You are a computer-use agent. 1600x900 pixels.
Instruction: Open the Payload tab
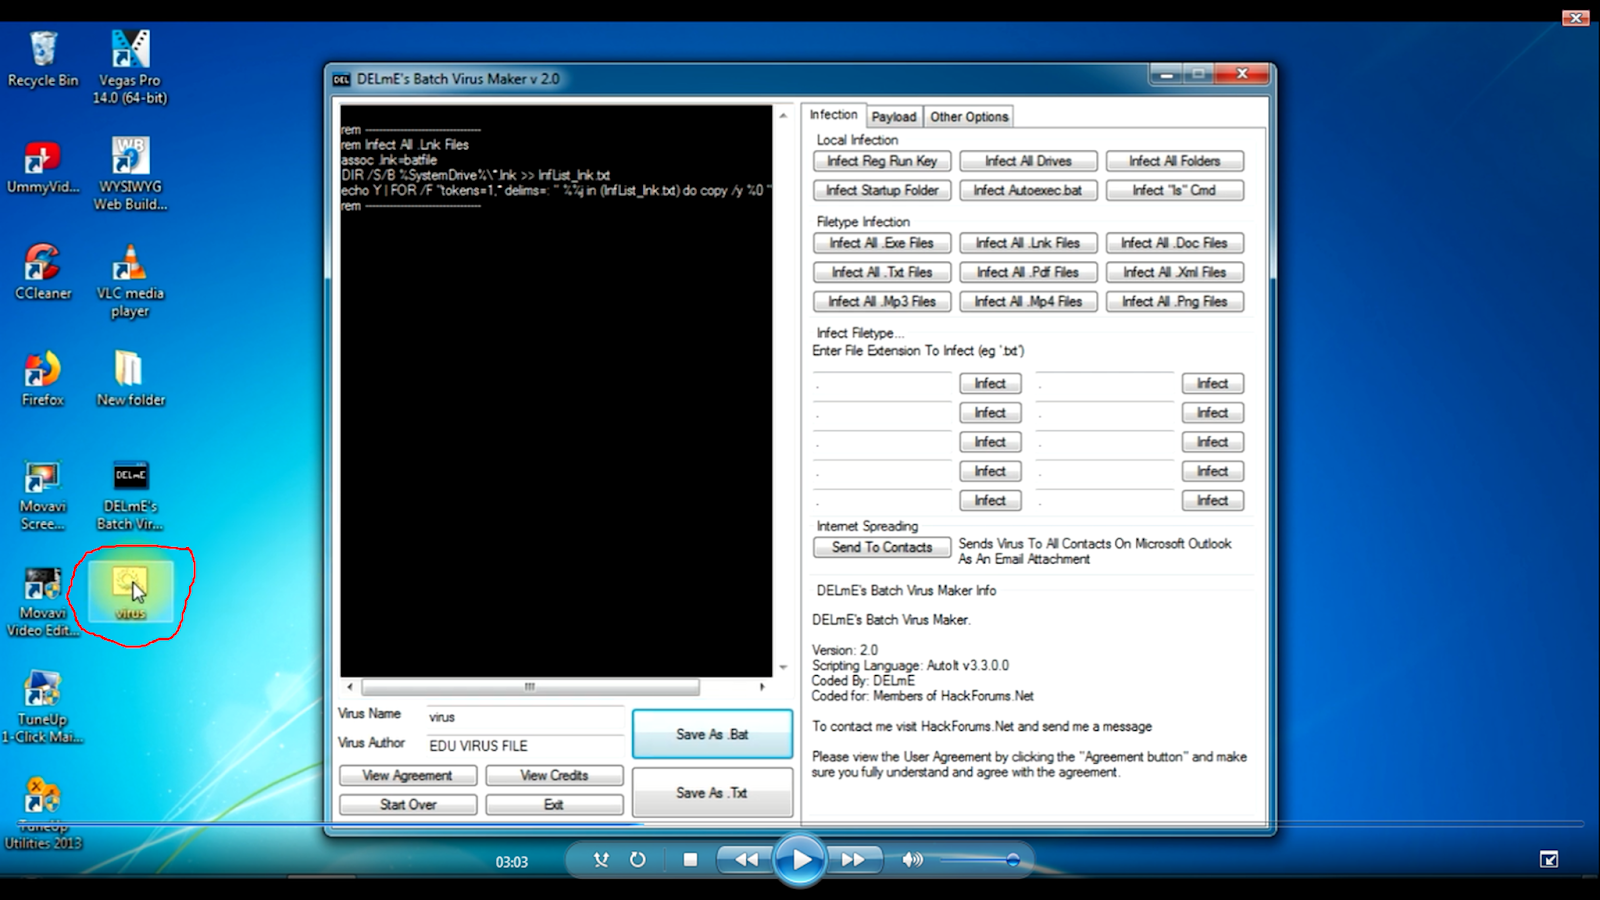894,117
